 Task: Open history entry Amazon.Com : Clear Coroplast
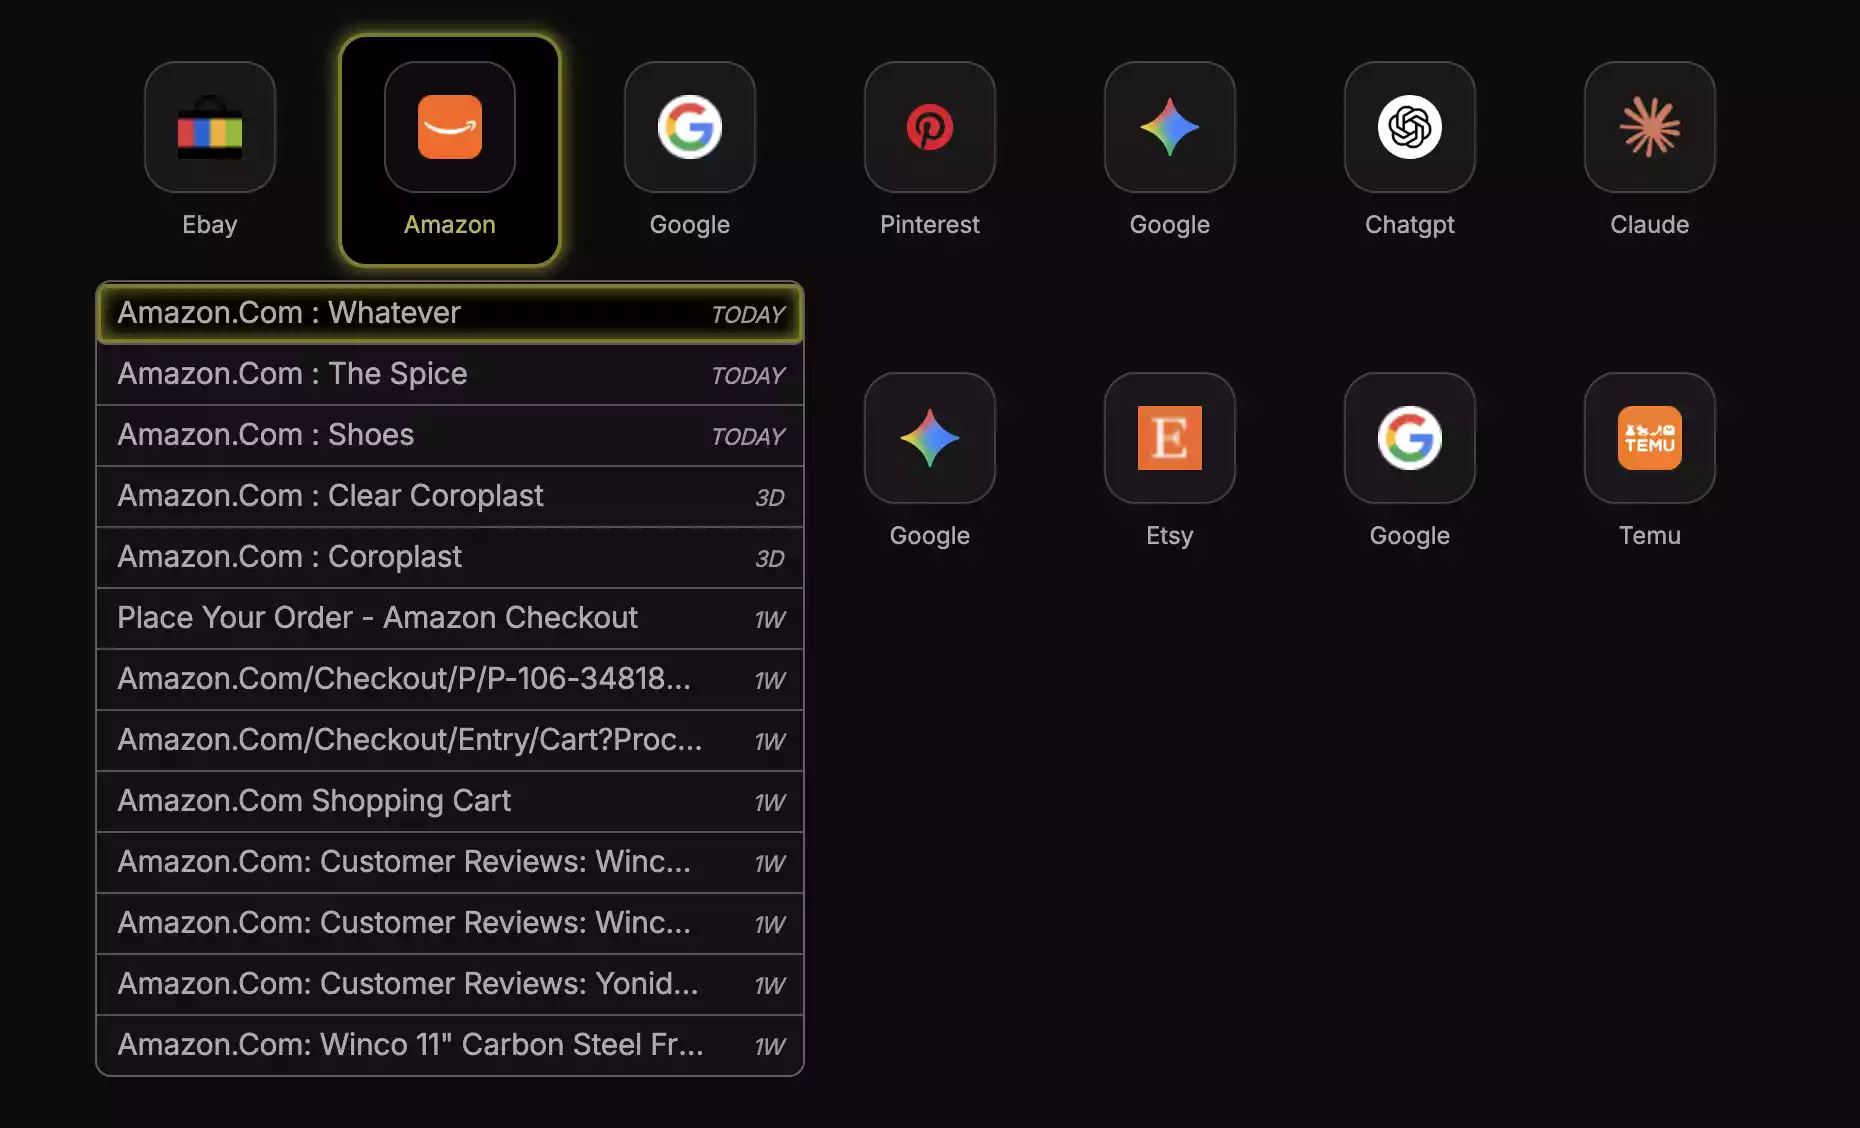[450, 496]
